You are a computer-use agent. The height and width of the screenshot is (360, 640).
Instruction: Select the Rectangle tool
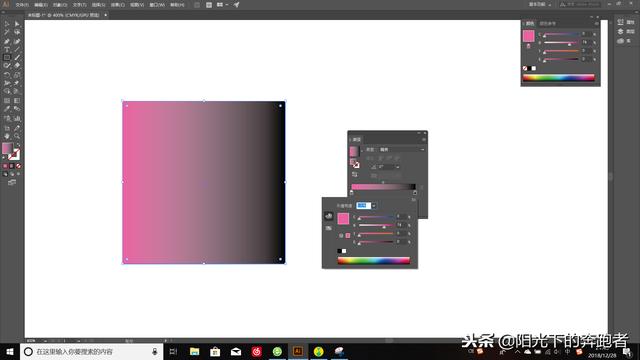coord(7,58)
